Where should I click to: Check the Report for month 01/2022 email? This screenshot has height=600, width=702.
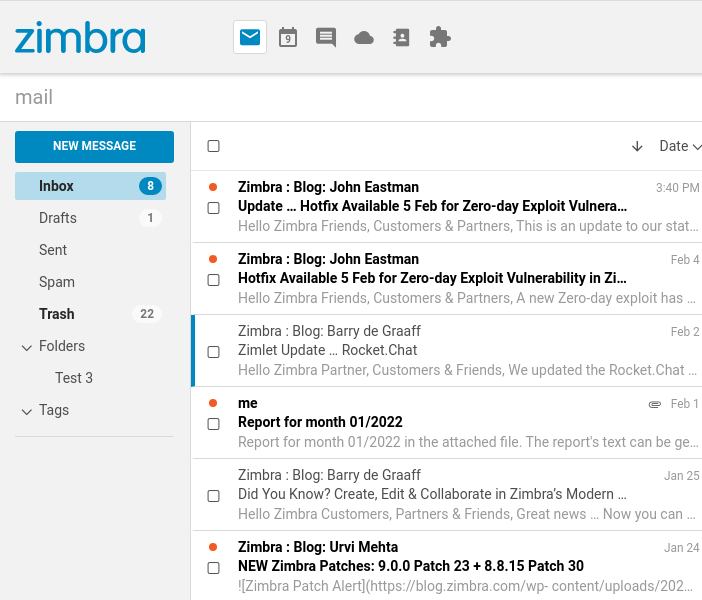214,424
